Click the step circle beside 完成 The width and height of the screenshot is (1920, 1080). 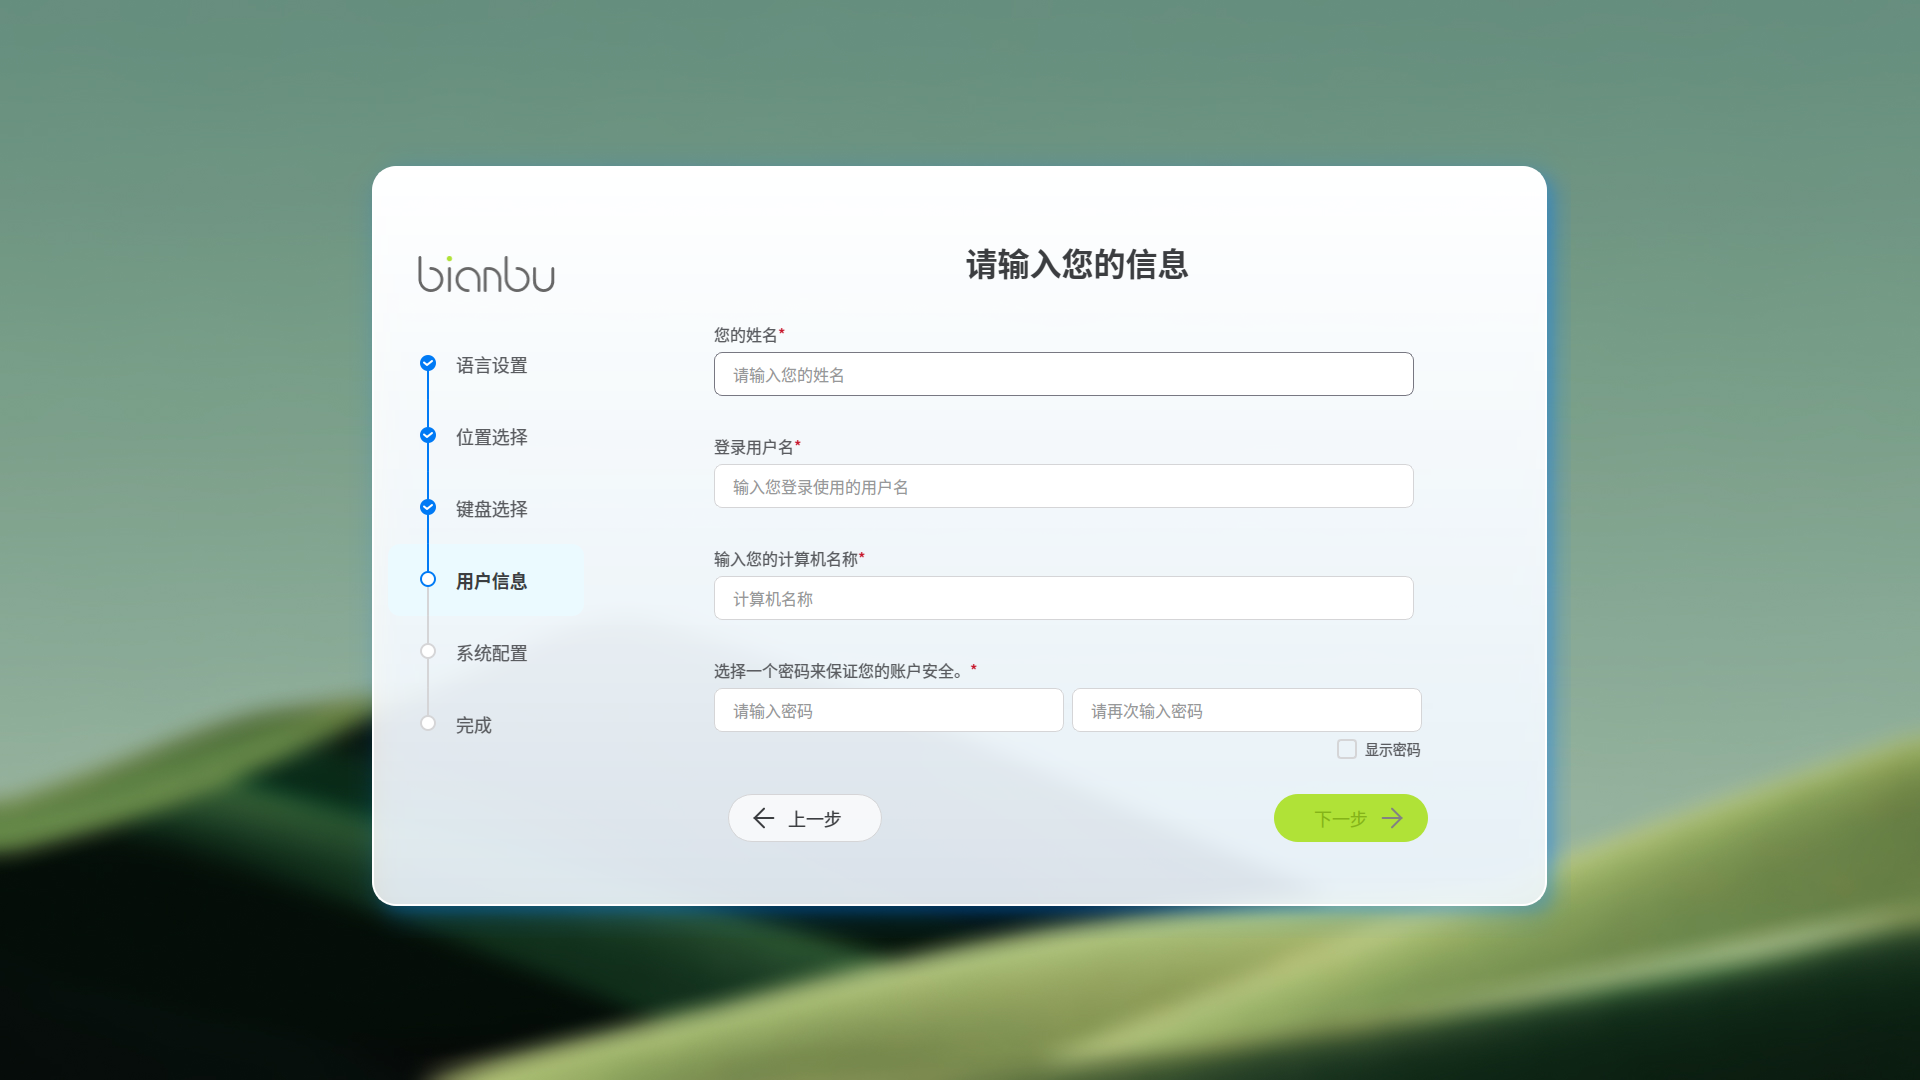click(x=428, y=723)
